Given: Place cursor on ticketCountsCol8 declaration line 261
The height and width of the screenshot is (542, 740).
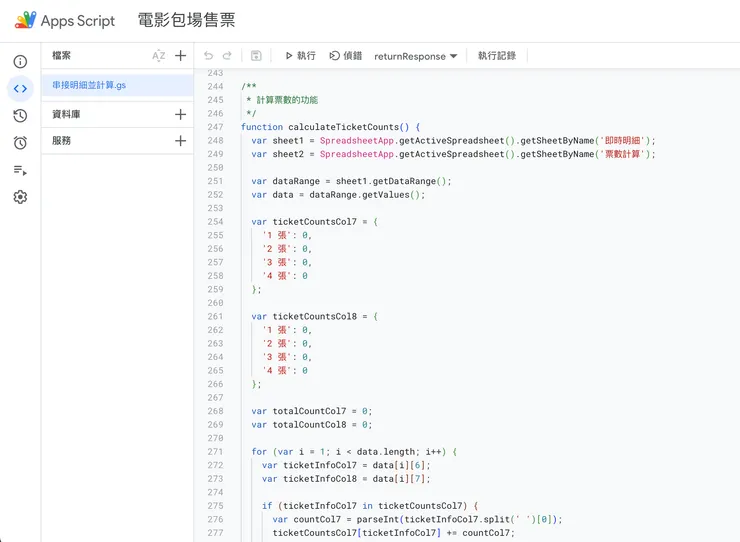Looking at the screenshot, I should [x=314, y=316].
